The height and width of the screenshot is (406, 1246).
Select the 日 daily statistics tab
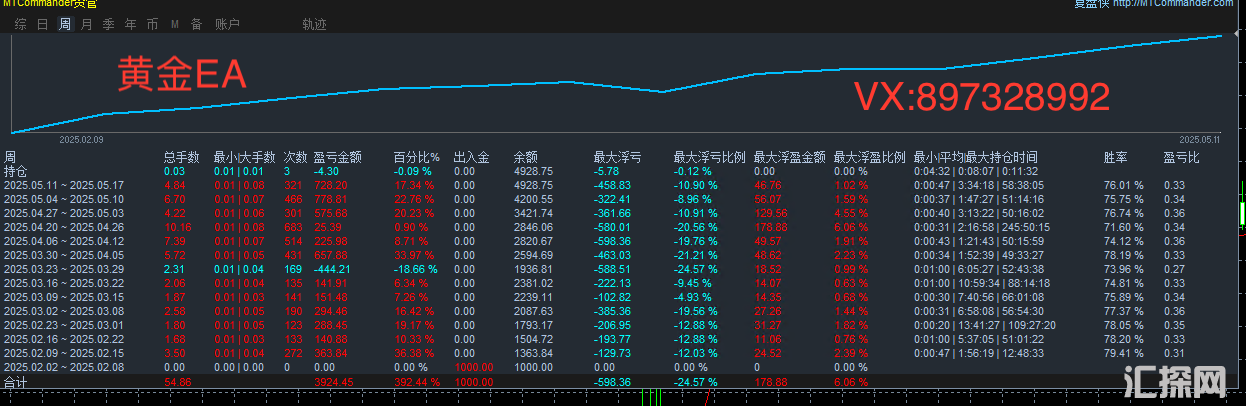(42, 24)
